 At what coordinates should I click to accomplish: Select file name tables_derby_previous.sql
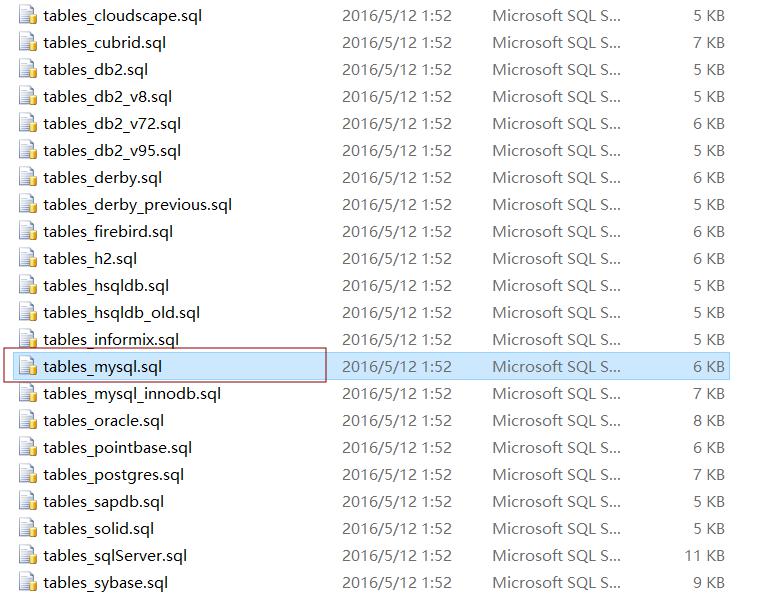137,206
